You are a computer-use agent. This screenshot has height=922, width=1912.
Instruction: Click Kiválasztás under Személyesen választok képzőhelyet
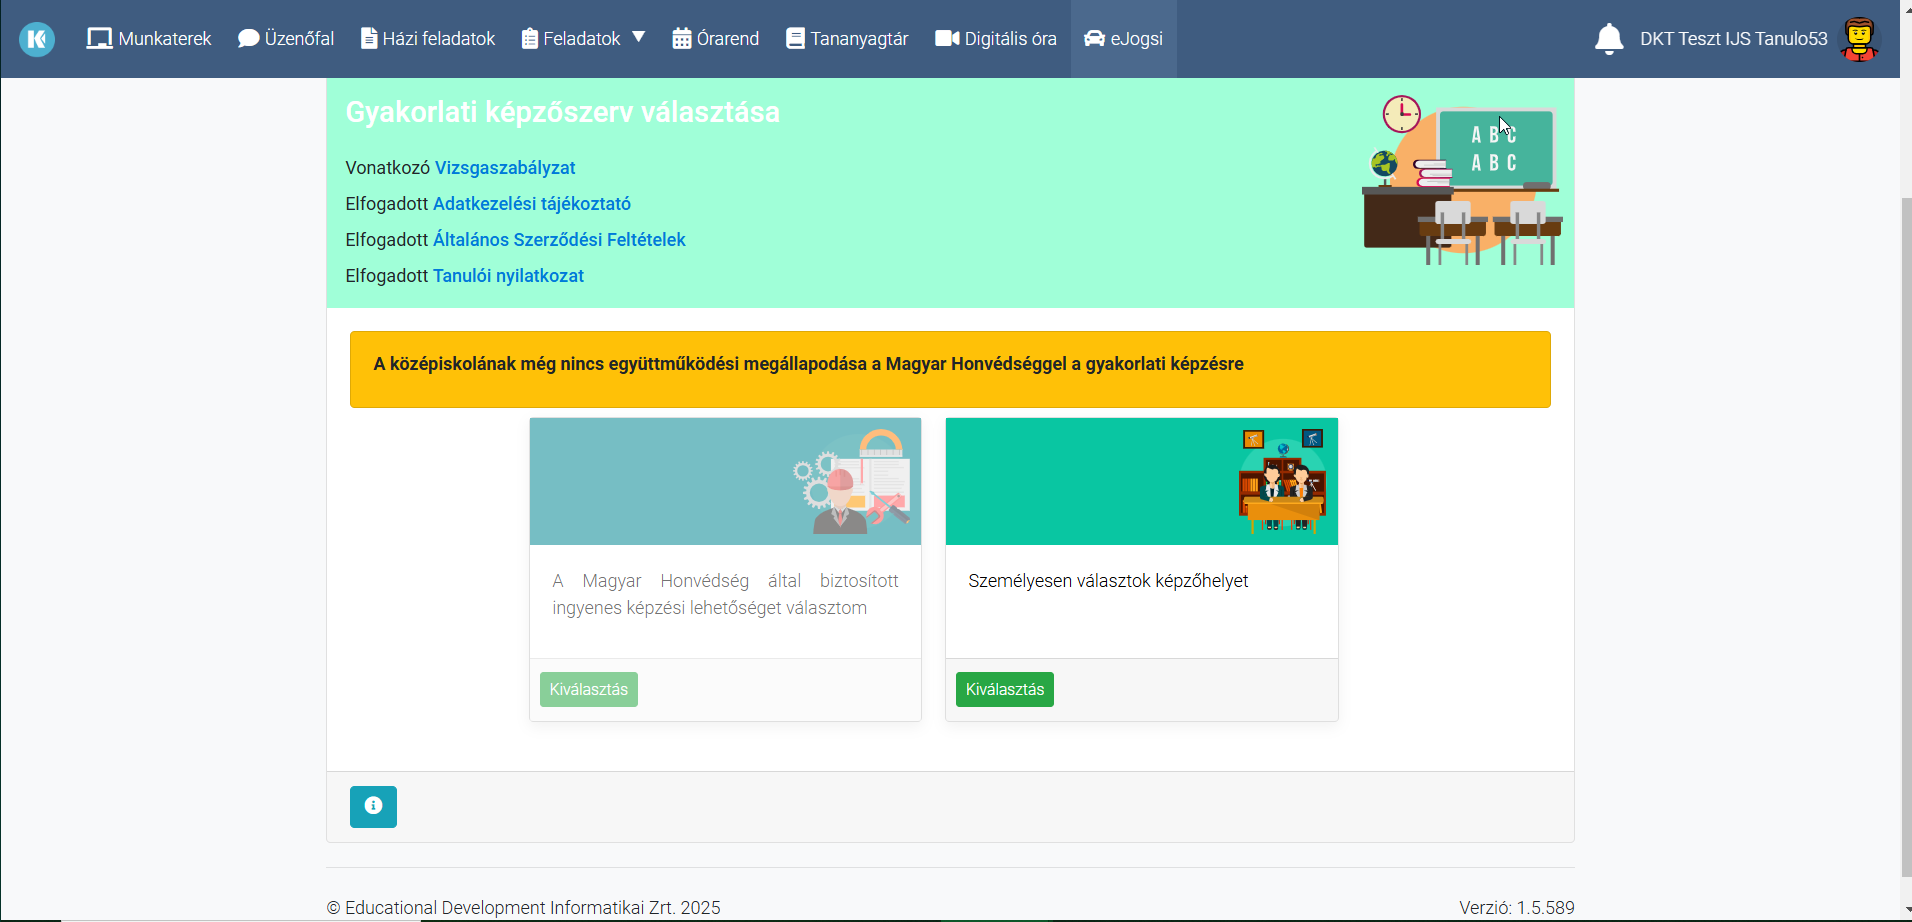1005,690
